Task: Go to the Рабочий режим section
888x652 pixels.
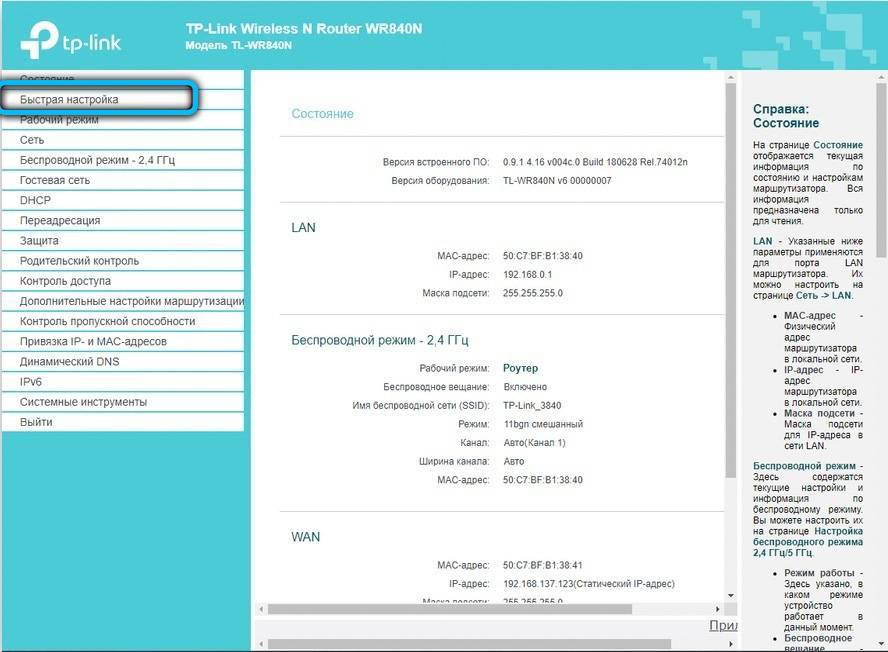Action: pyautogui.click(x=59, y=120)
